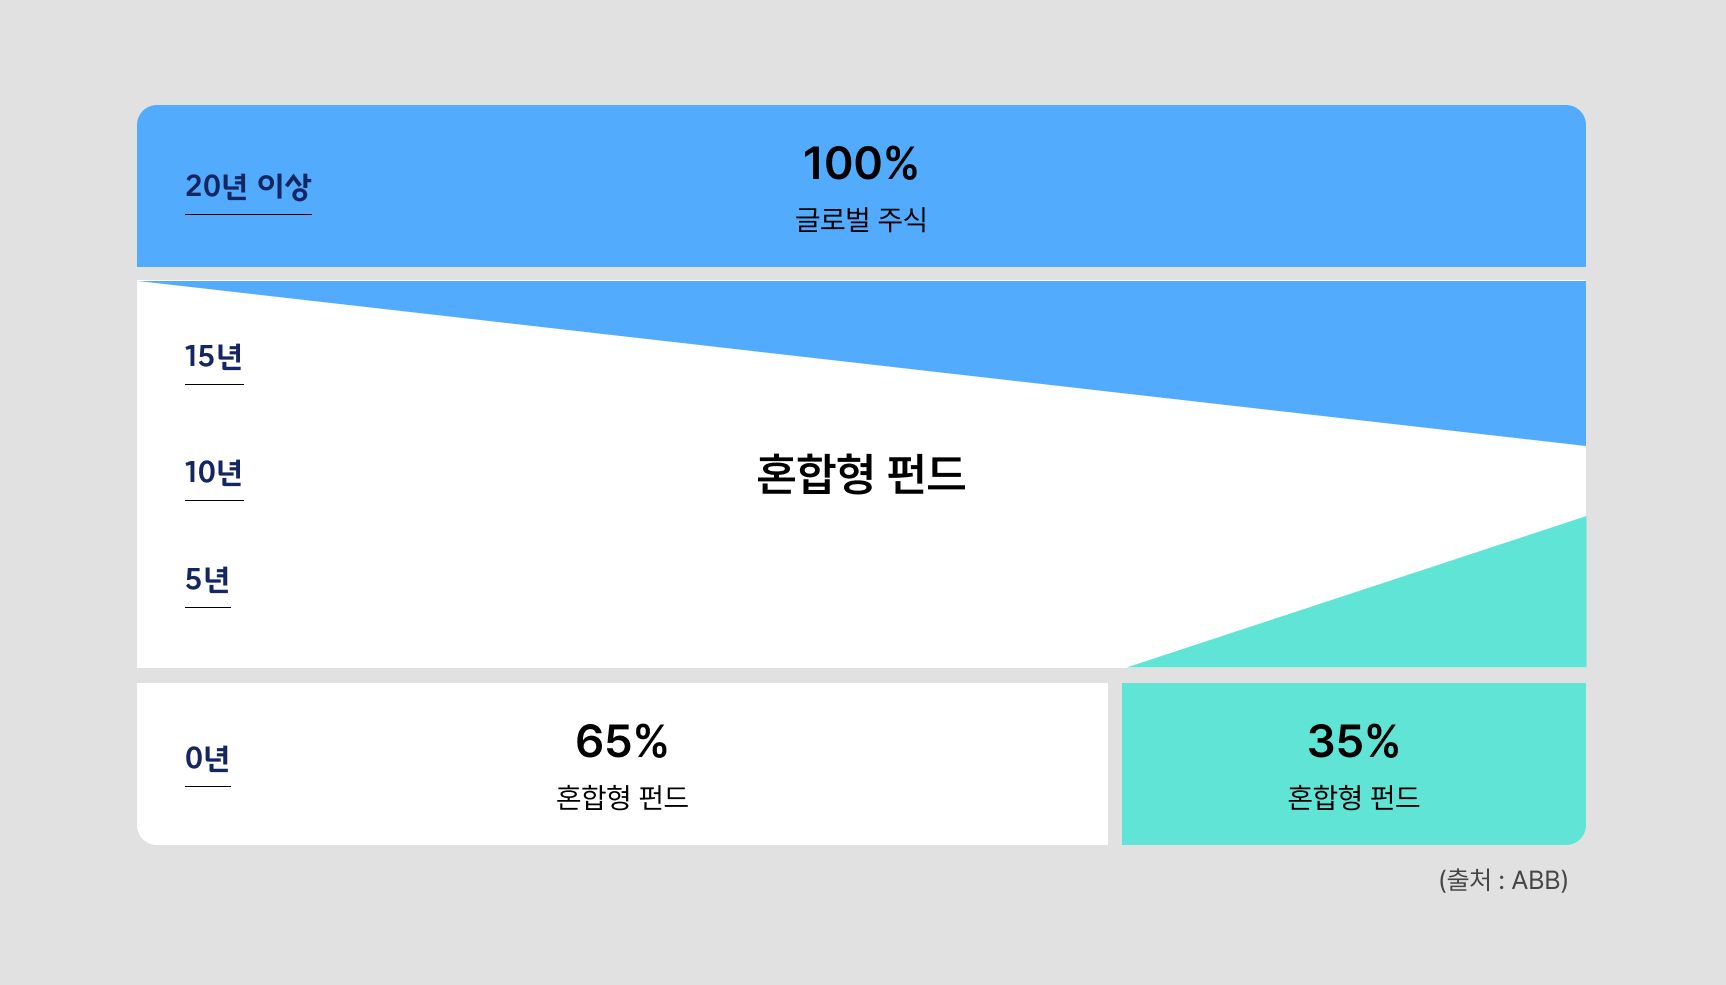Click the large 혼합형 펀드 center title

861,474
